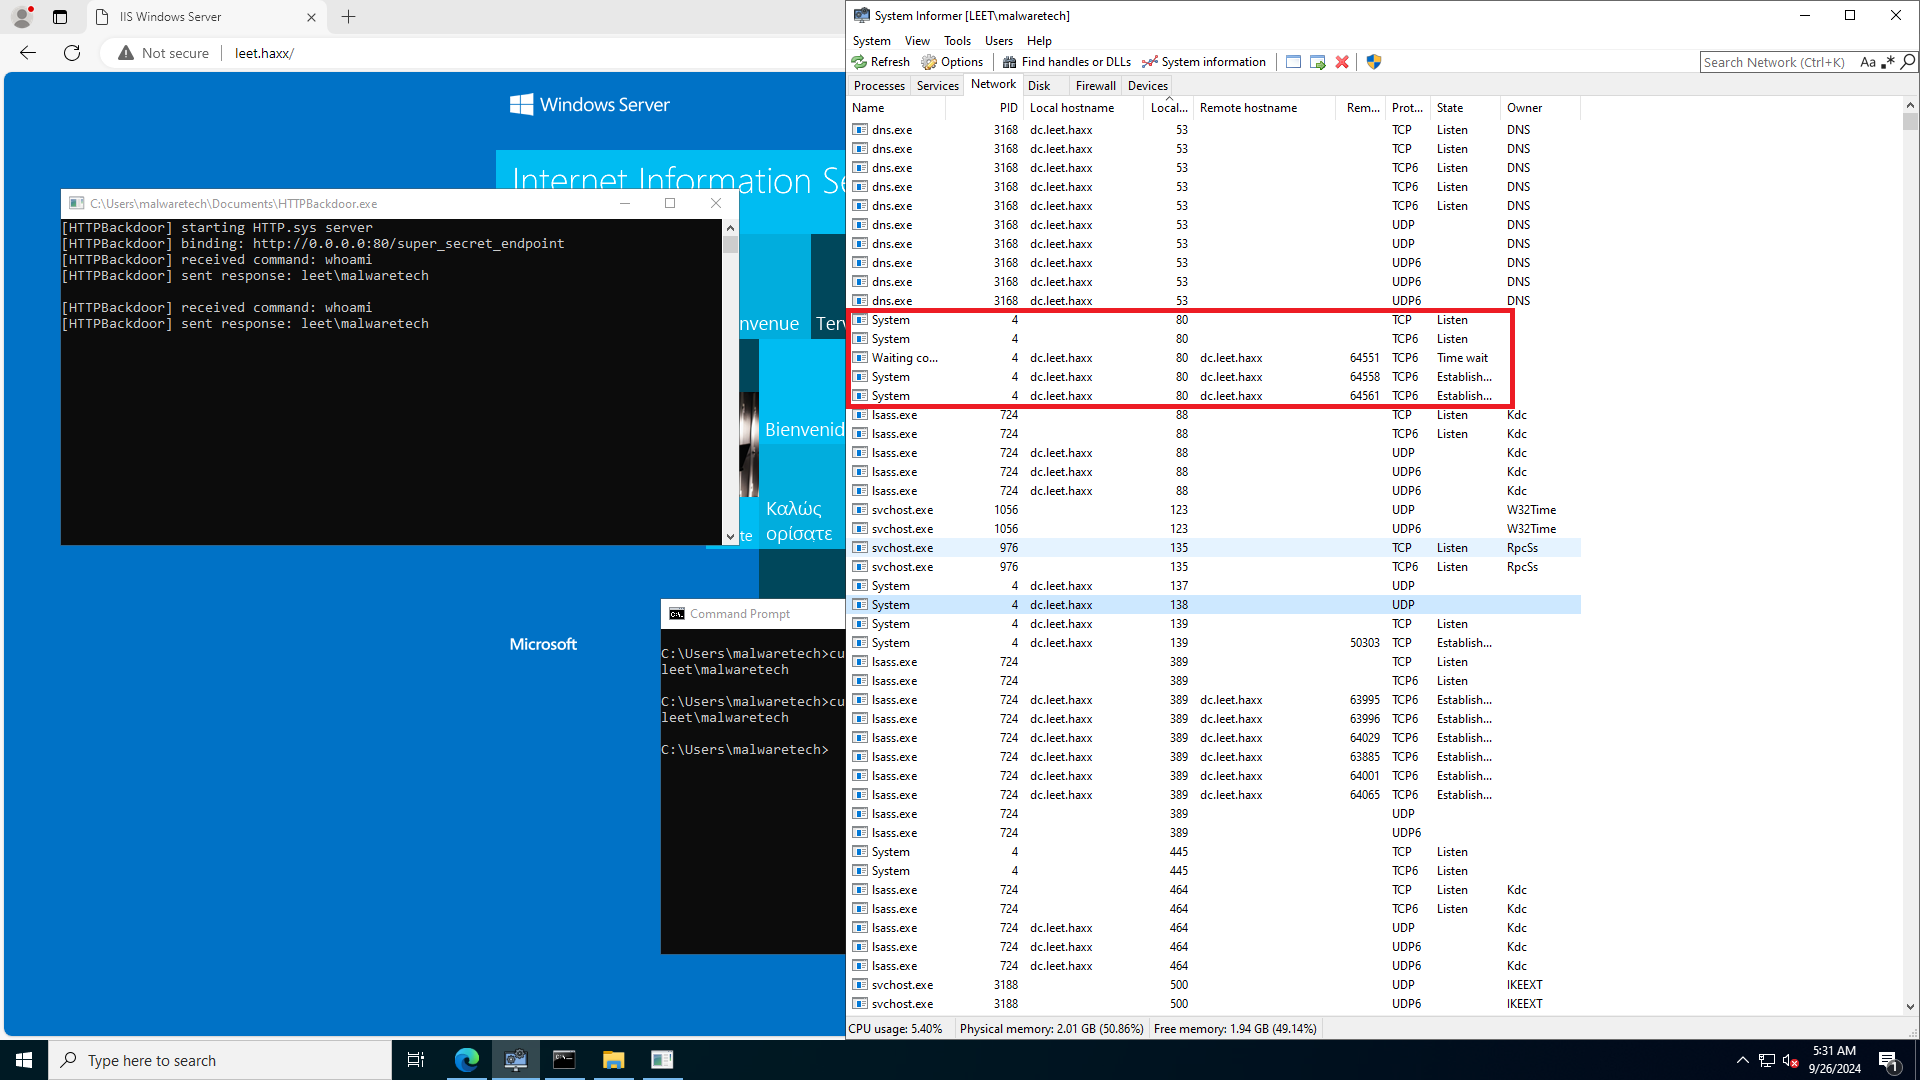Open the Users menu
The image size is (1920, 1080).
[x=998, y=41]
